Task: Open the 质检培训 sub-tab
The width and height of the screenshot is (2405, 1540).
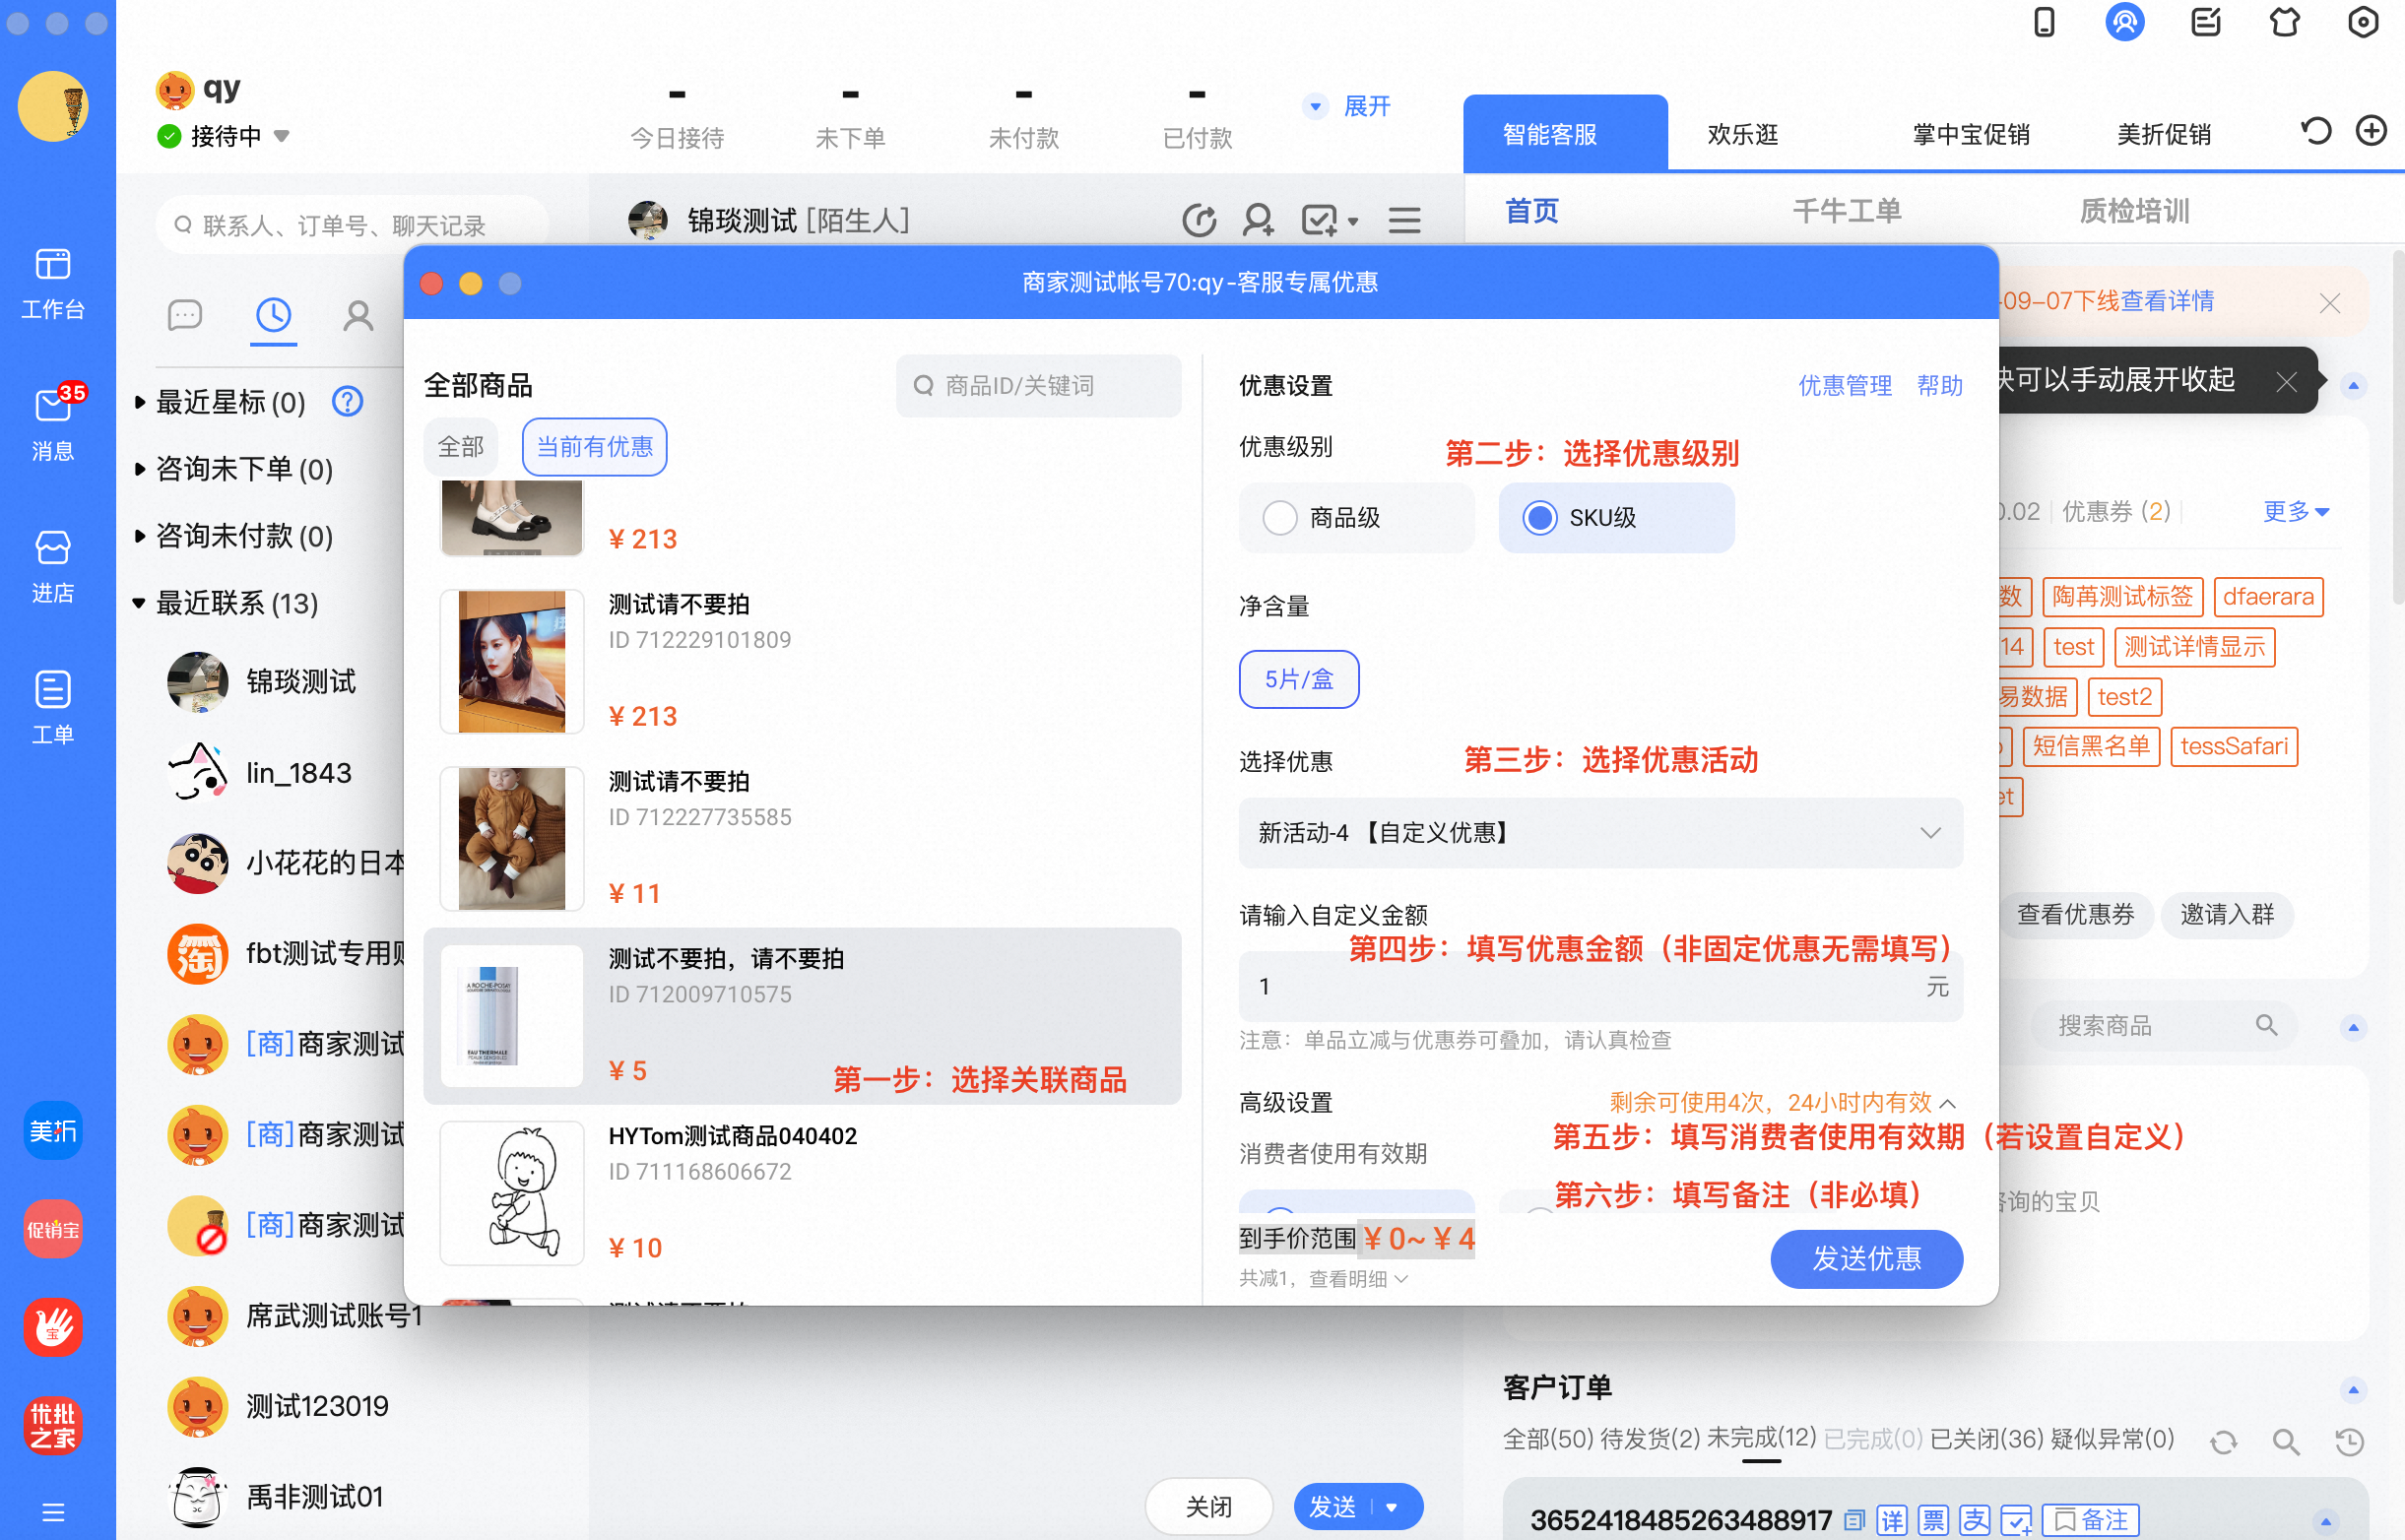Action: [2134, 211]
